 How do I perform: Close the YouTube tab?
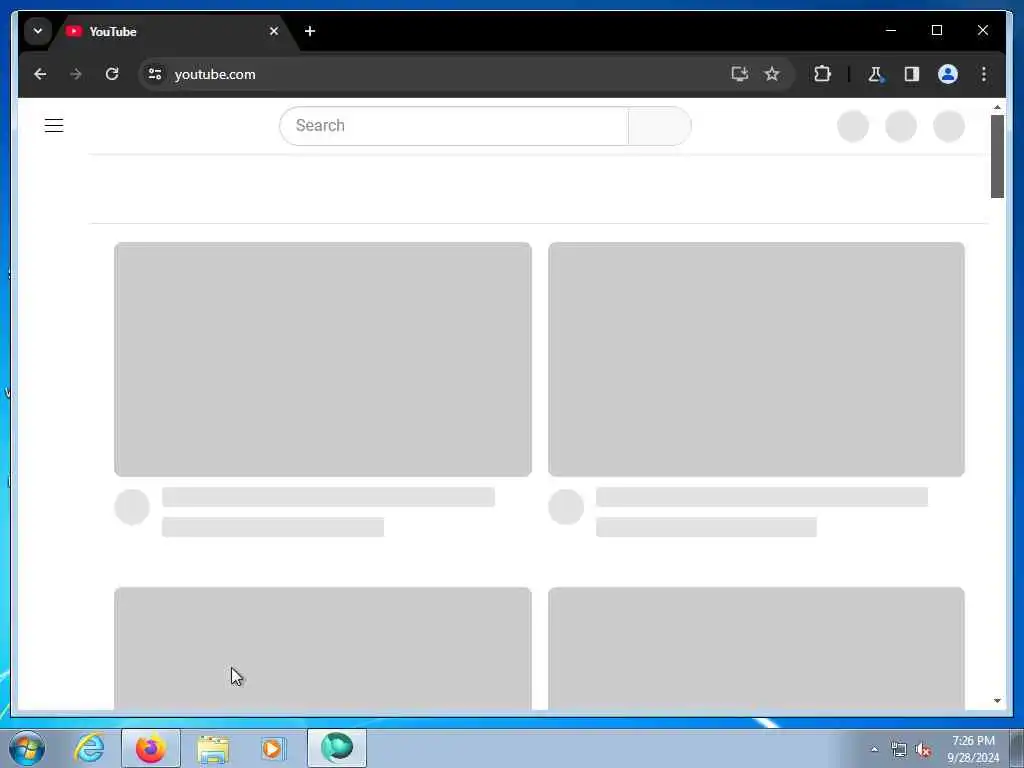tap(274, 31)
